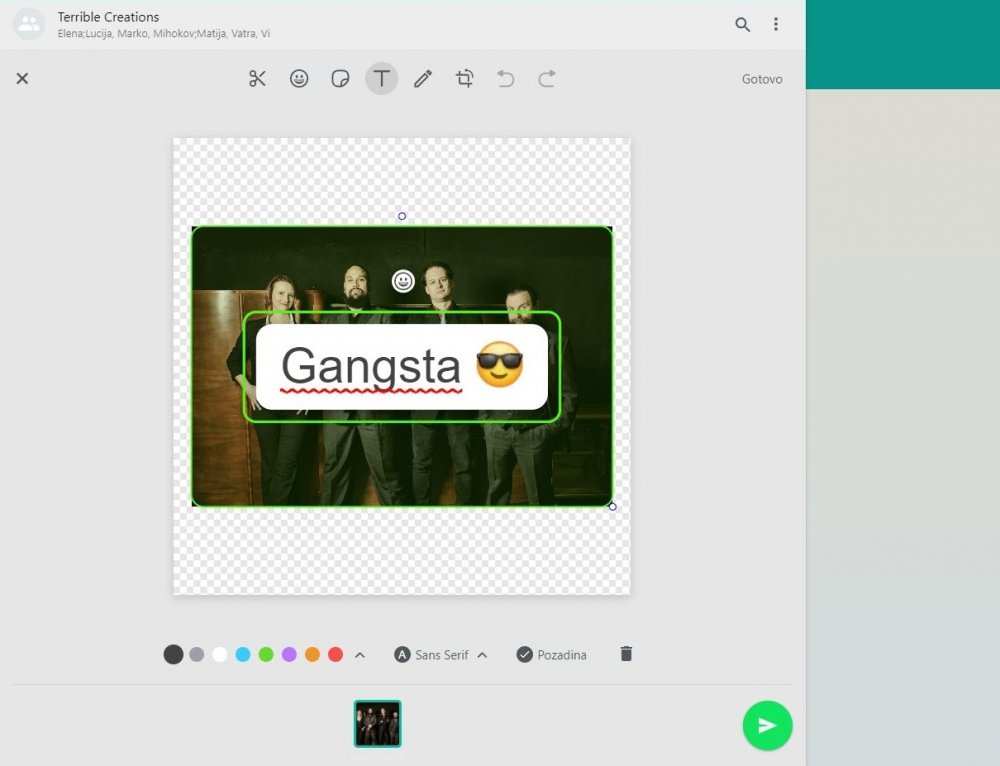Pick the orange text color

coord(312,654)
